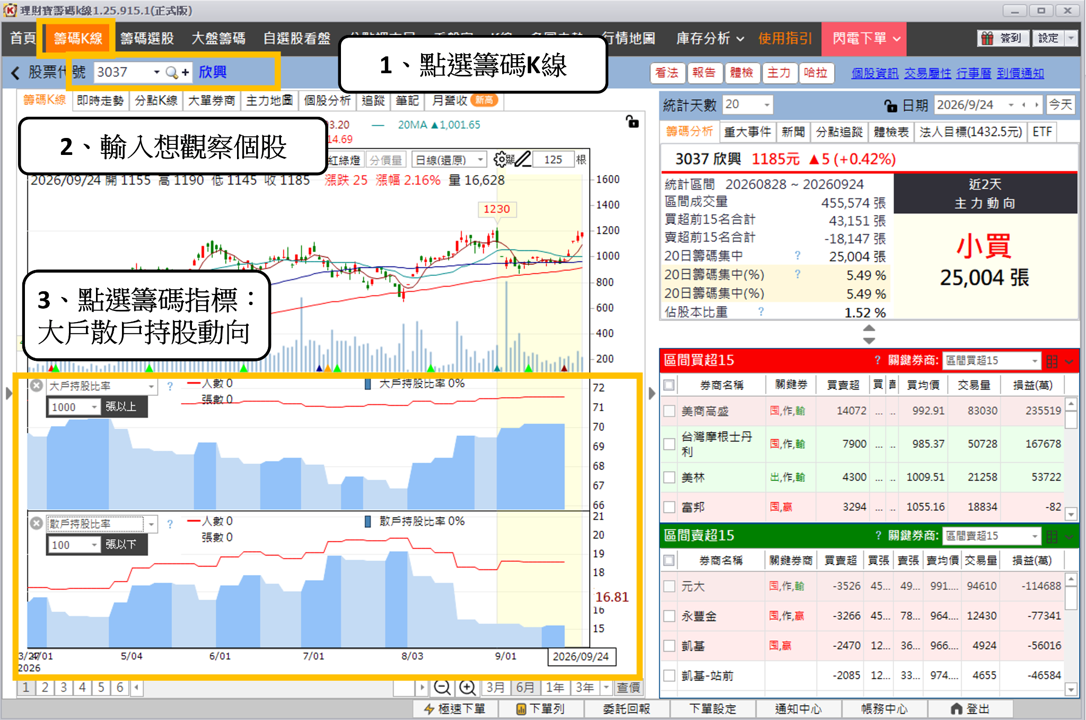Click the unlock icon beside 日期
The height and width of the screenshot is (720, 1086).
coord(891,105)
